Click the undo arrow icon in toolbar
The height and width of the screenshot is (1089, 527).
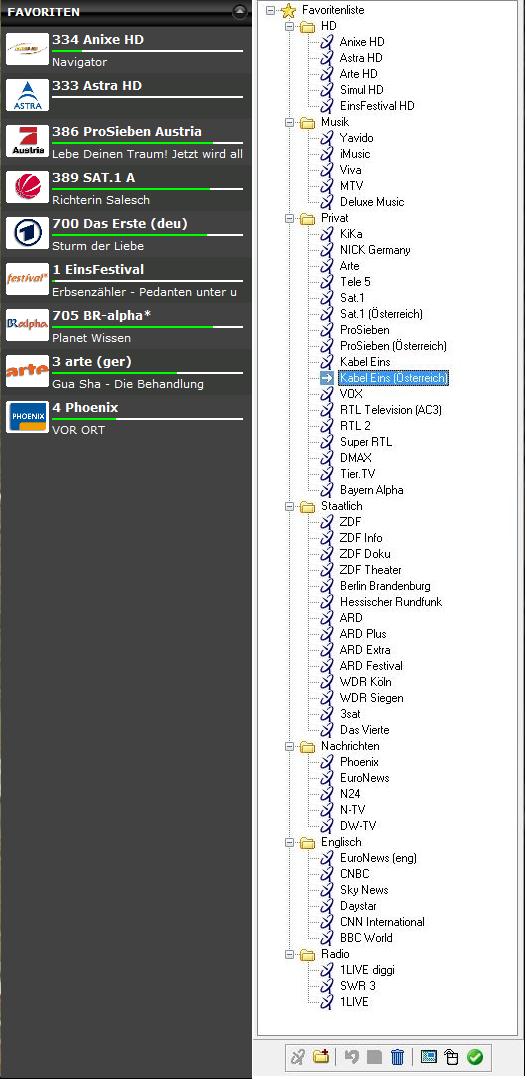coord(352,1057)
